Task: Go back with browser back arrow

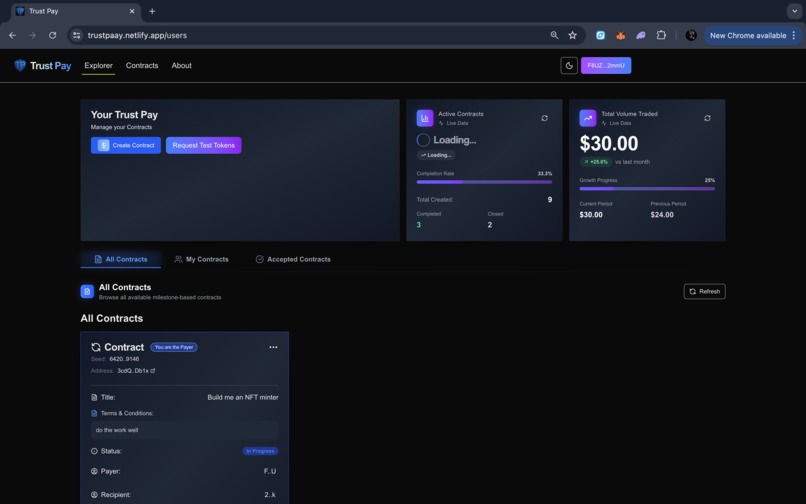Action: [12, 35]
